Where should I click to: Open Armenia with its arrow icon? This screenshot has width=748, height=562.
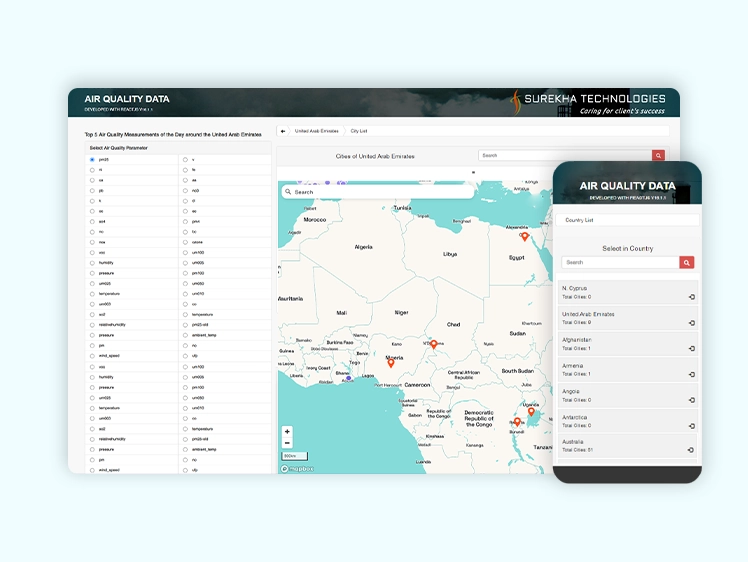coord(692,375)
